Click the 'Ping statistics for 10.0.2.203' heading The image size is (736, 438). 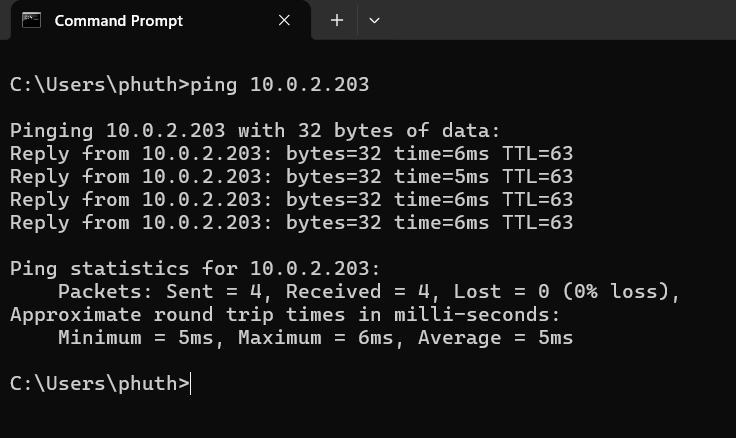195,269
